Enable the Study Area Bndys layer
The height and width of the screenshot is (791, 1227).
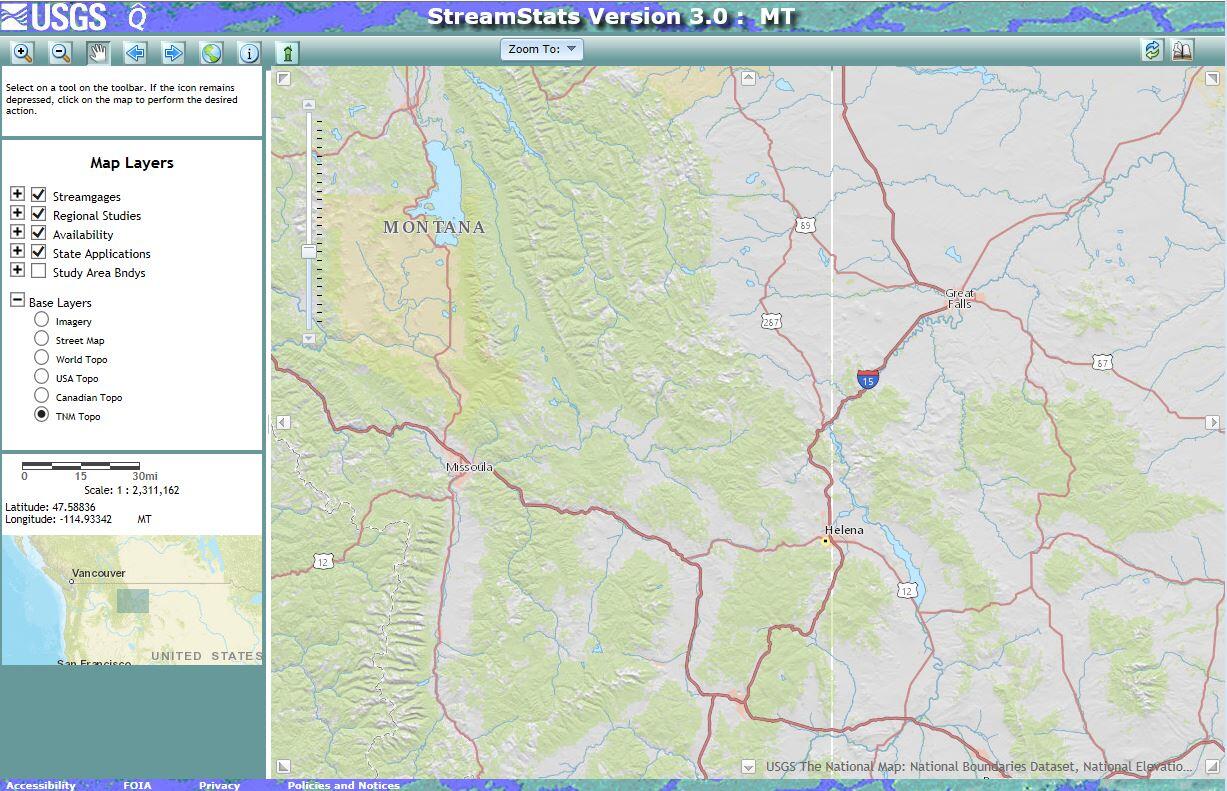(x=37, y=272)
